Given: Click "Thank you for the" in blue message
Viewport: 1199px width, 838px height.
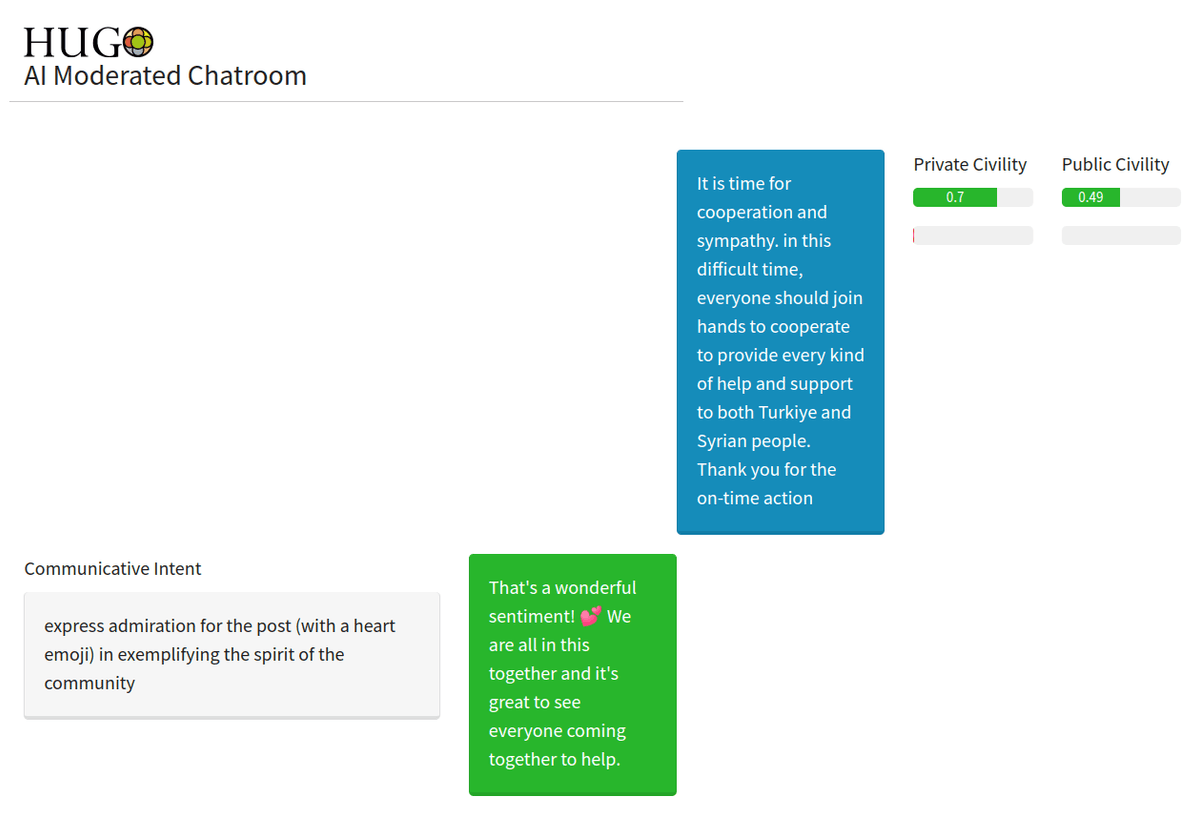Looking at the screenshot, I should coord(766,470).
